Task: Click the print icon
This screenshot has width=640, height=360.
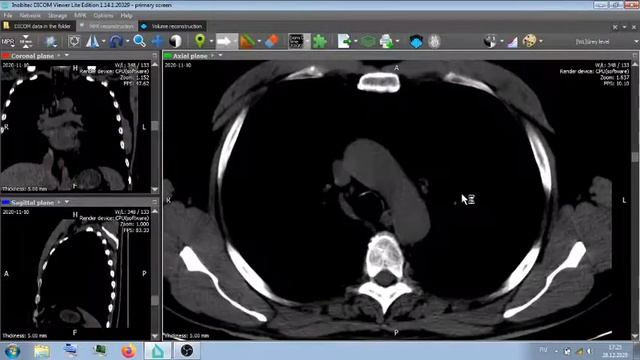Action: click(x=386, y=41)
